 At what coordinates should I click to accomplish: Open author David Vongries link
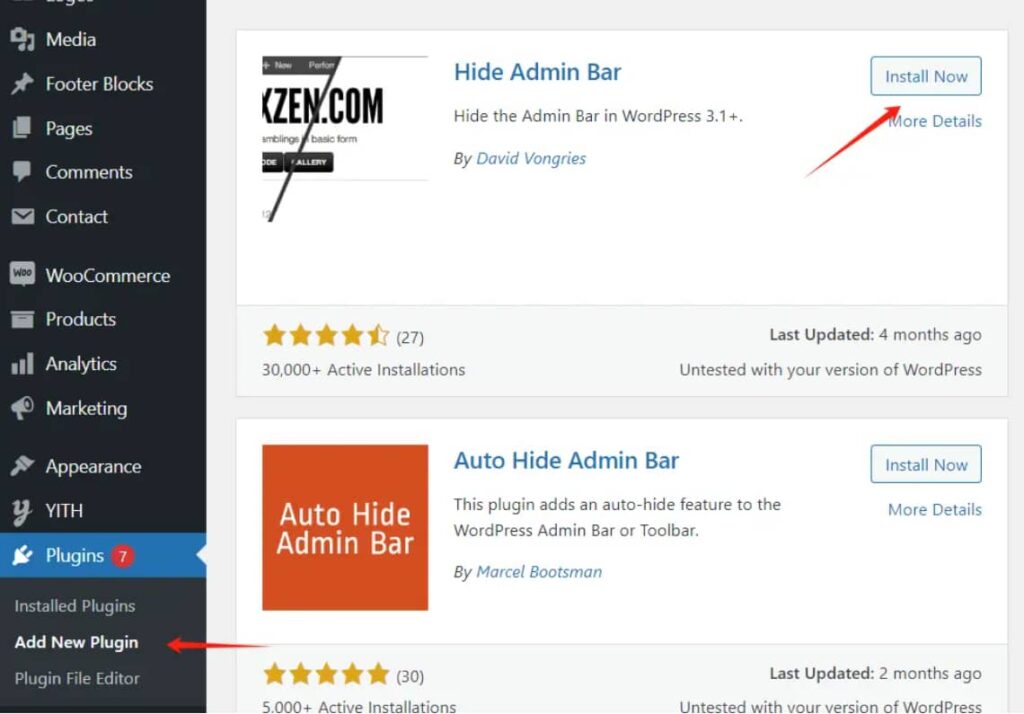(x=531, y=158)
